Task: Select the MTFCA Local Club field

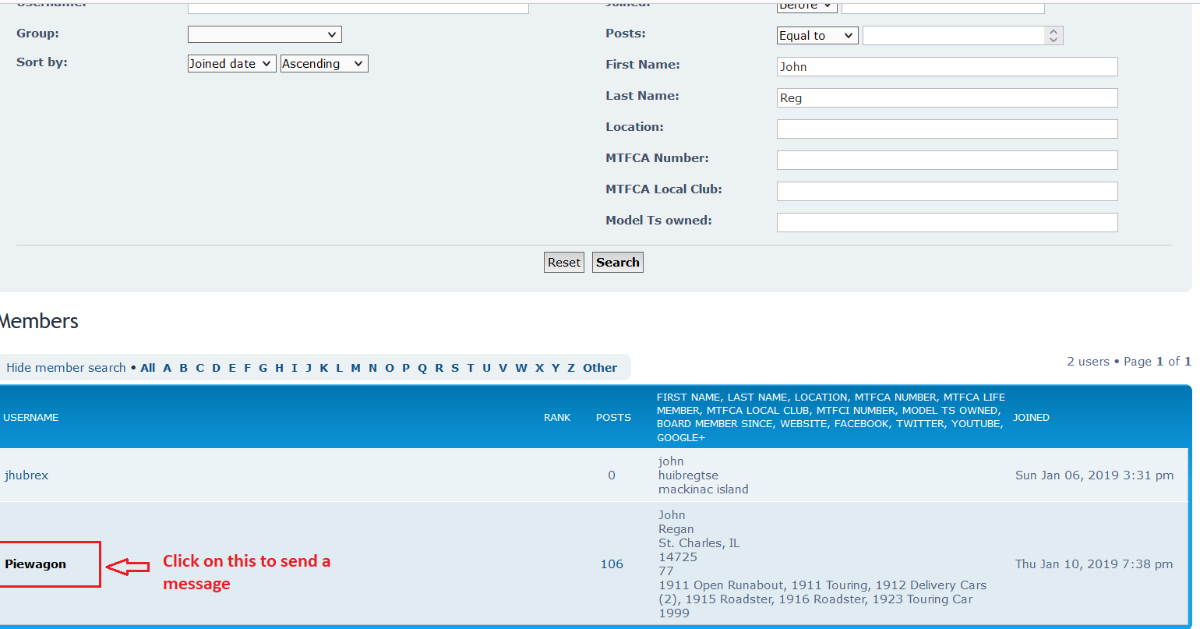Action: [946, 191]
